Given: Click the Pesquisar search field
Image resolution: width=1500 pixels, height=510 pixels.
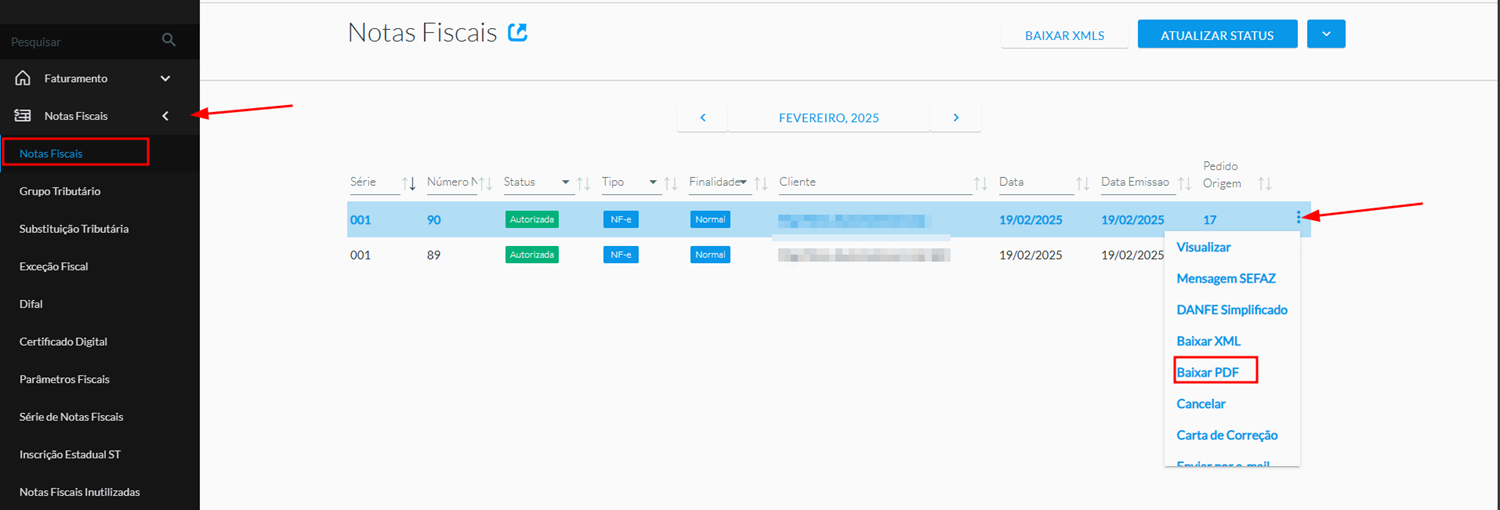Looking at the screenshot, I should point(84,42).
